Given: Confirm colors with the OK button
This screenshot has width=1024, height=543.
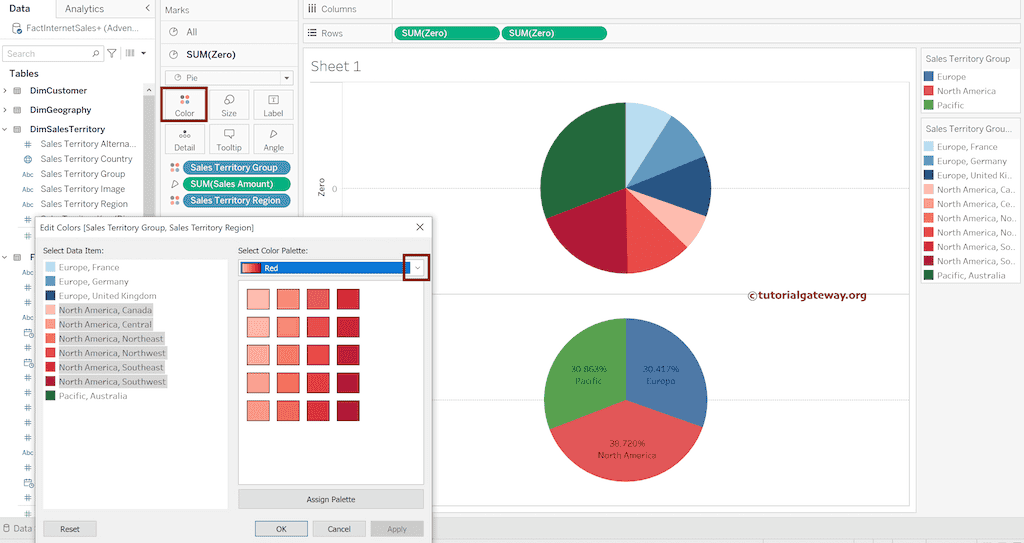Looking at the screenshot, I should pyautogui.click(x=281, y=529).
